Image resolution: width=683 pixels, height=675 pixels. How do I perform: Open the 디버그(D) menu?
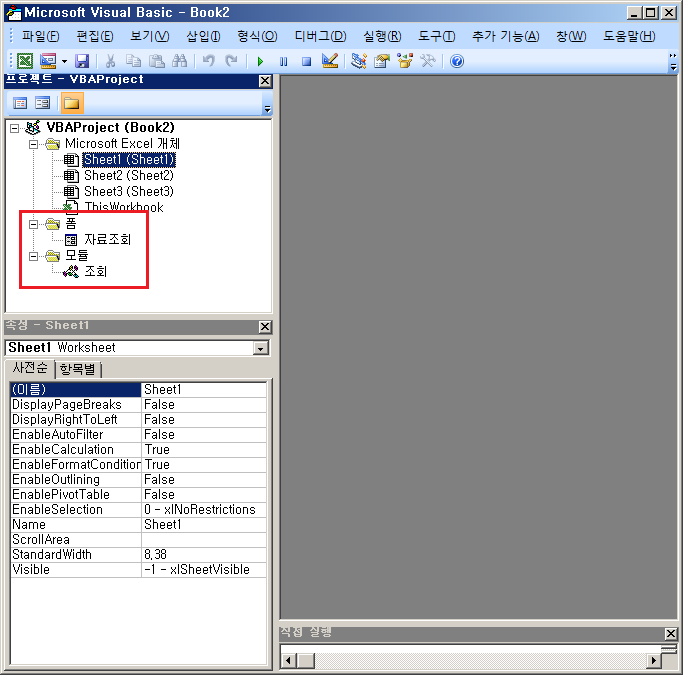(x=320, y=36)
